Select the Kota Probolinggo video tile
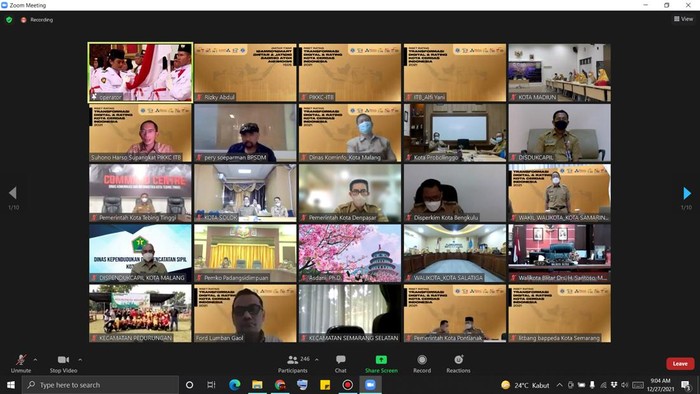The width and height of the screenshot is (700, 394). click(x=455, y=133)
